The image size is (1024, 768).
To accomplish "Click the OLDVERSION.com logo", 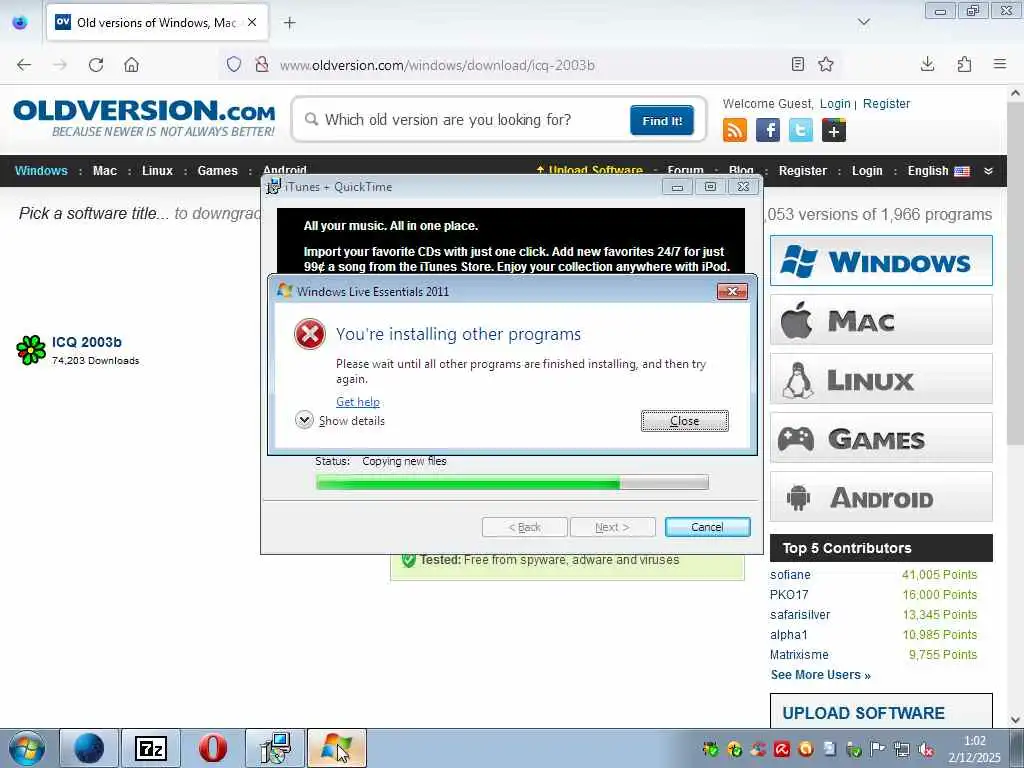I will (x=144, y=118).
